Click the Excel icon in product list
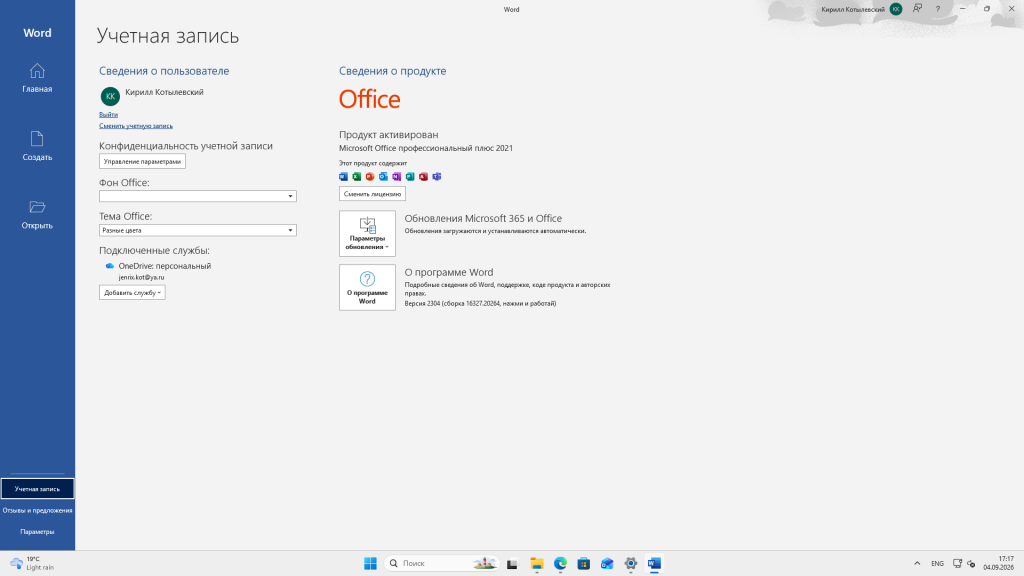 click(357, 177)
